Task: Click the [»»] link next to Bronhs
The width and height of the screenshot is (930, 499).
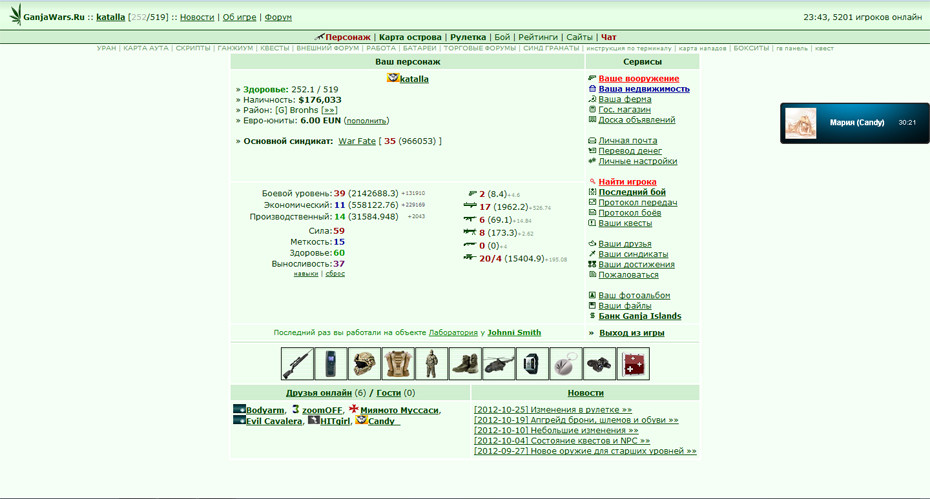Action: [x=329, y=110]
